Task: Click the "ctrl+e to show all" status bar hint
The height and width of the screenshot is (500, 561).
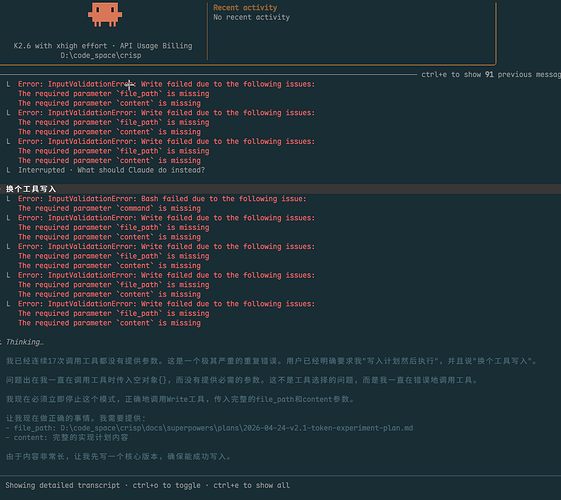Action: 252,485
